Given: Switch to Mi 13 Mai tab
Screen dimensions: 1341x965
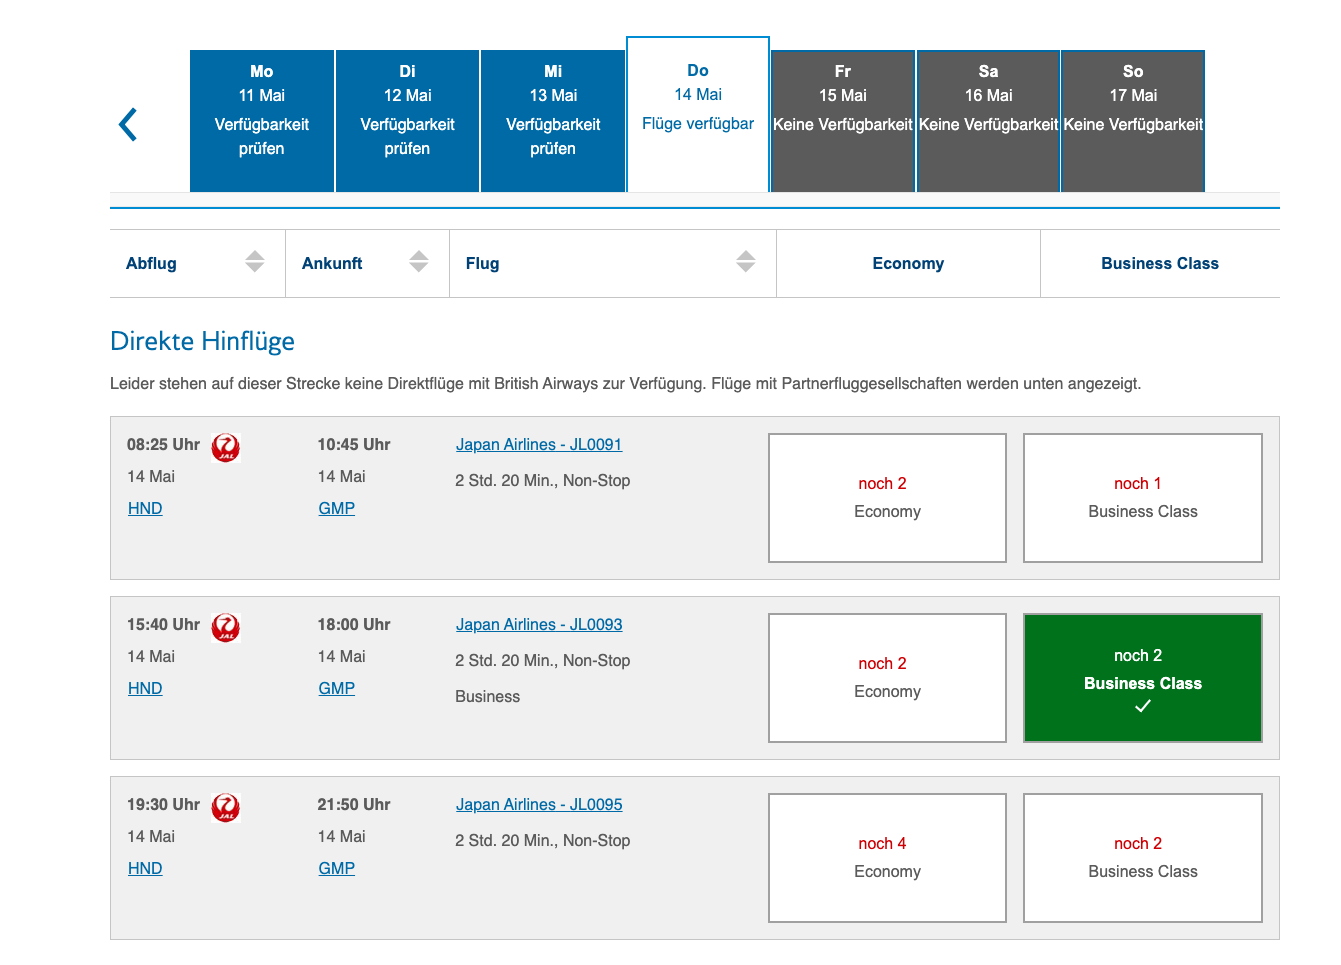Looking at the screenshot, I should (553, 121).
